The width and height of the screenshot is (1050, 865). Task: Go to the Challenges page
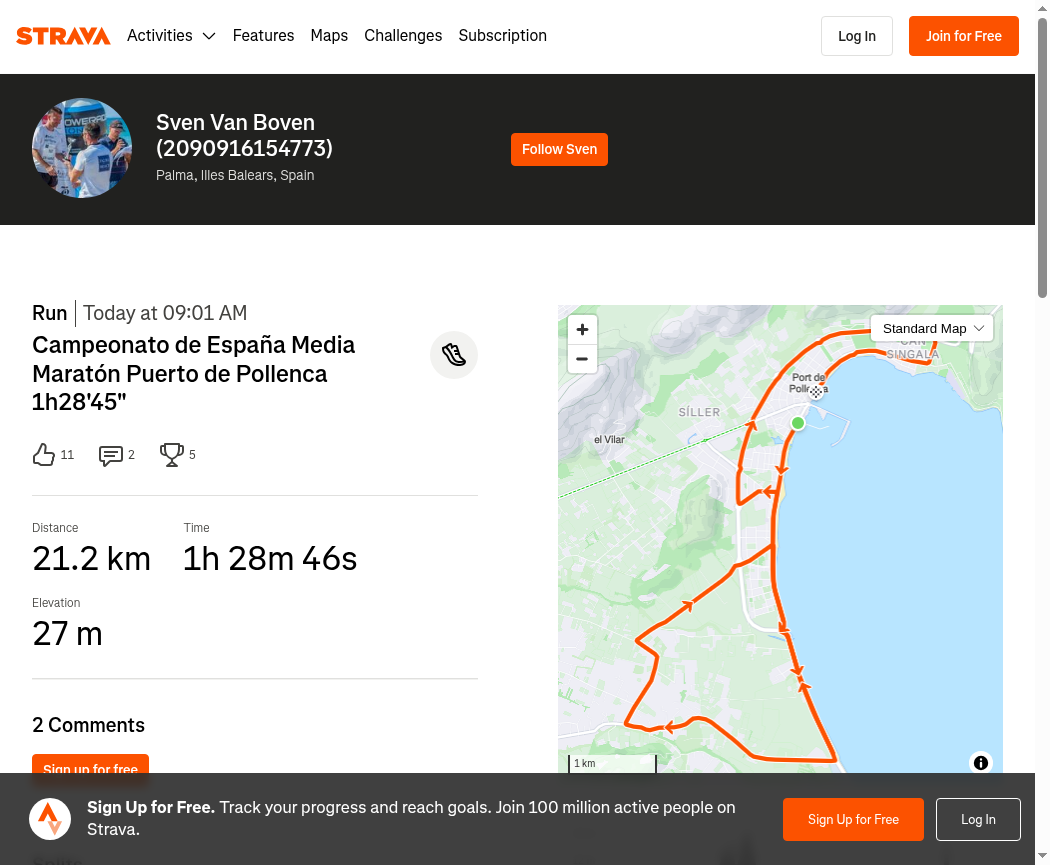[x=403, y=35]
